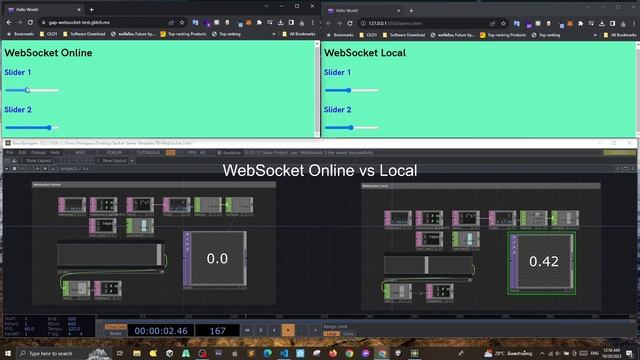
Task: Click slider COMP in WebSocket Online network
Action: tap(110, 255)
